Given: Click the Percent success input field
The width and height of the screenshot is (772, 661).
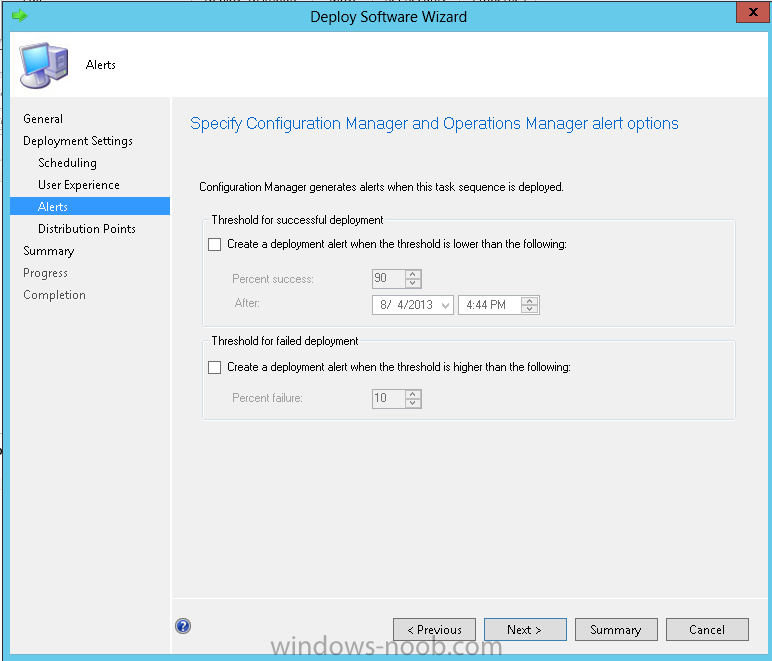Looking at the screenshot, I should click(x=387, y=279).
